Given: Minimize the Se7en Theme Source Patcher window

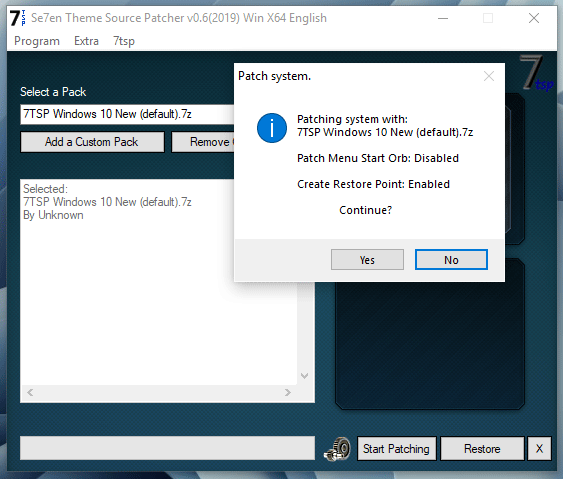Looking at the screenshot, I should (x=443, y=18).
